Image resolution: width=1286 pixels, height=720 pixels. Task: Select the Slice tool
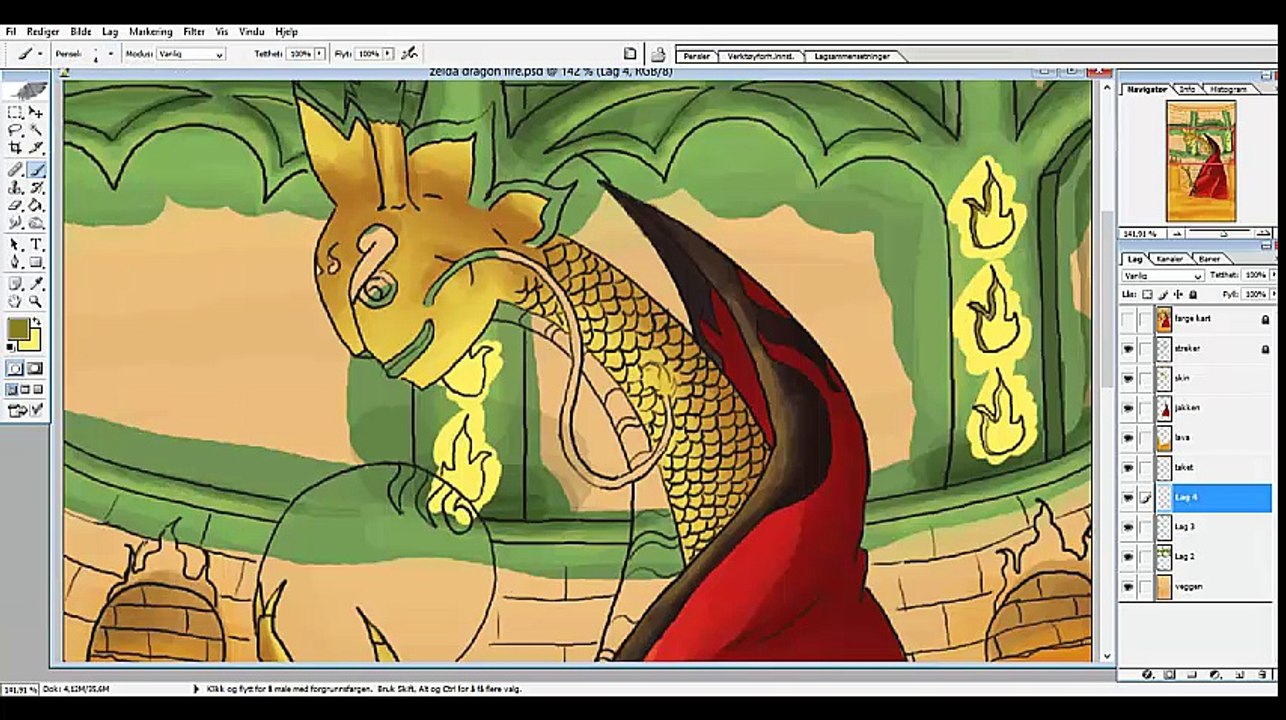[36, 148]
